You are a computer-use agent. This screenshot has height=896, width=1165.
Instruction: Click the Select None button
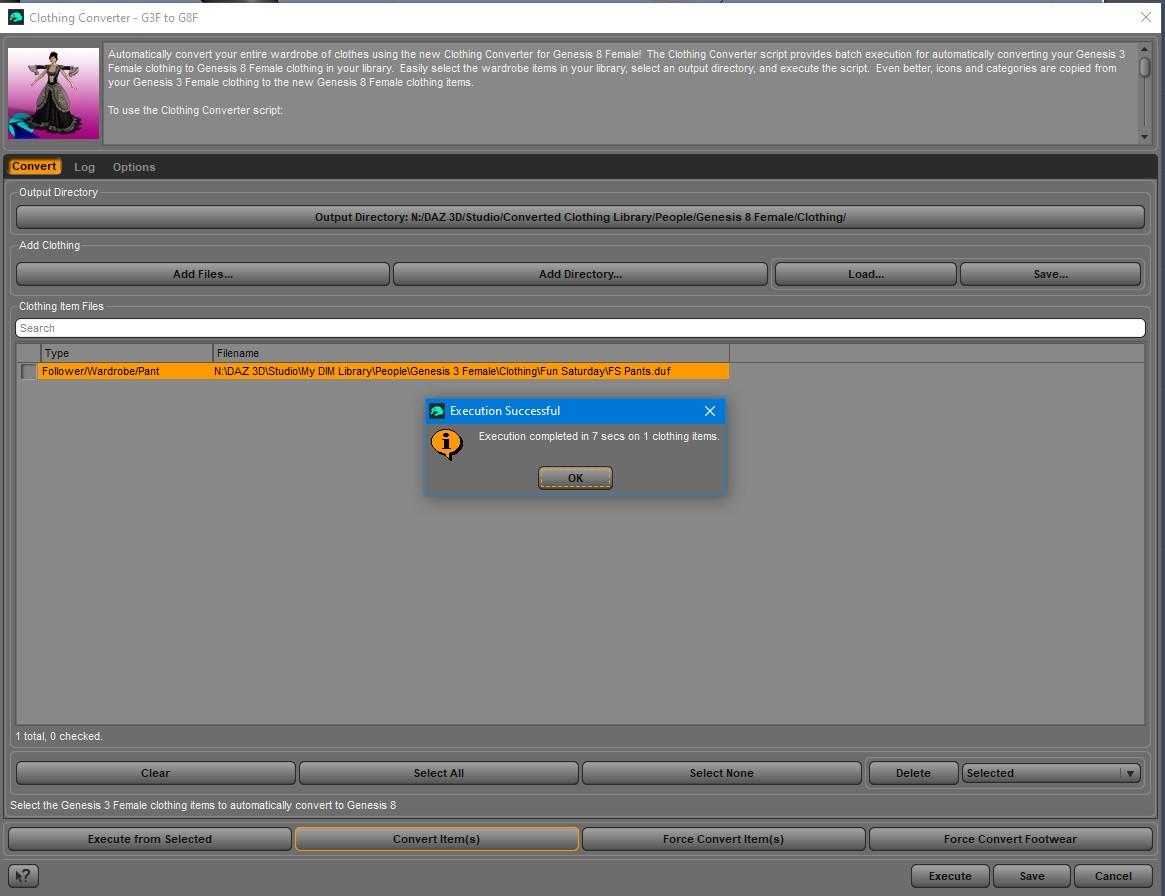[x=721, y=773]
